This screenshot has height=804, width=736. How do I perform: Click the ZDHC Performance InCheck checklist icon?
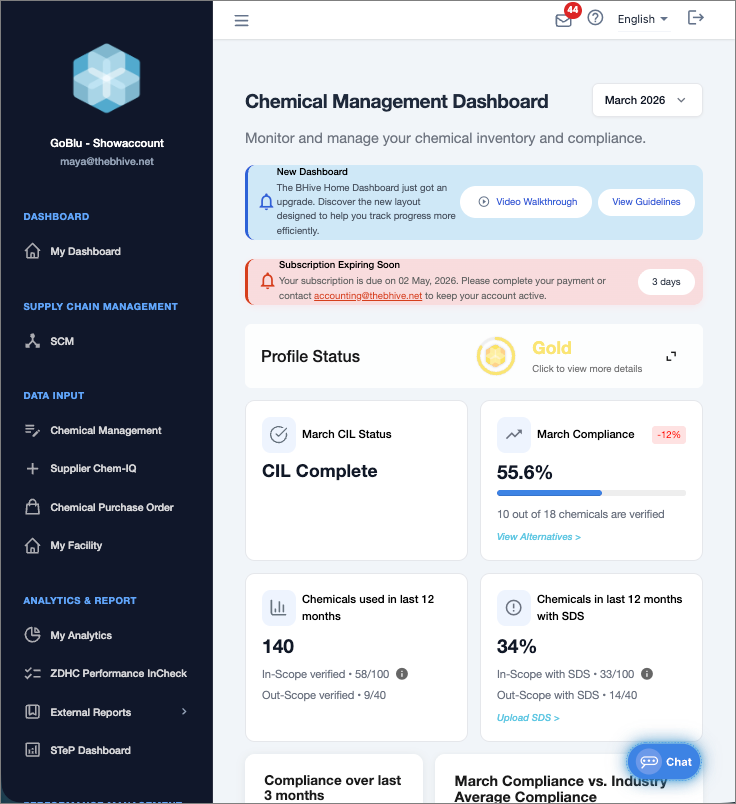tap(32, 673)
